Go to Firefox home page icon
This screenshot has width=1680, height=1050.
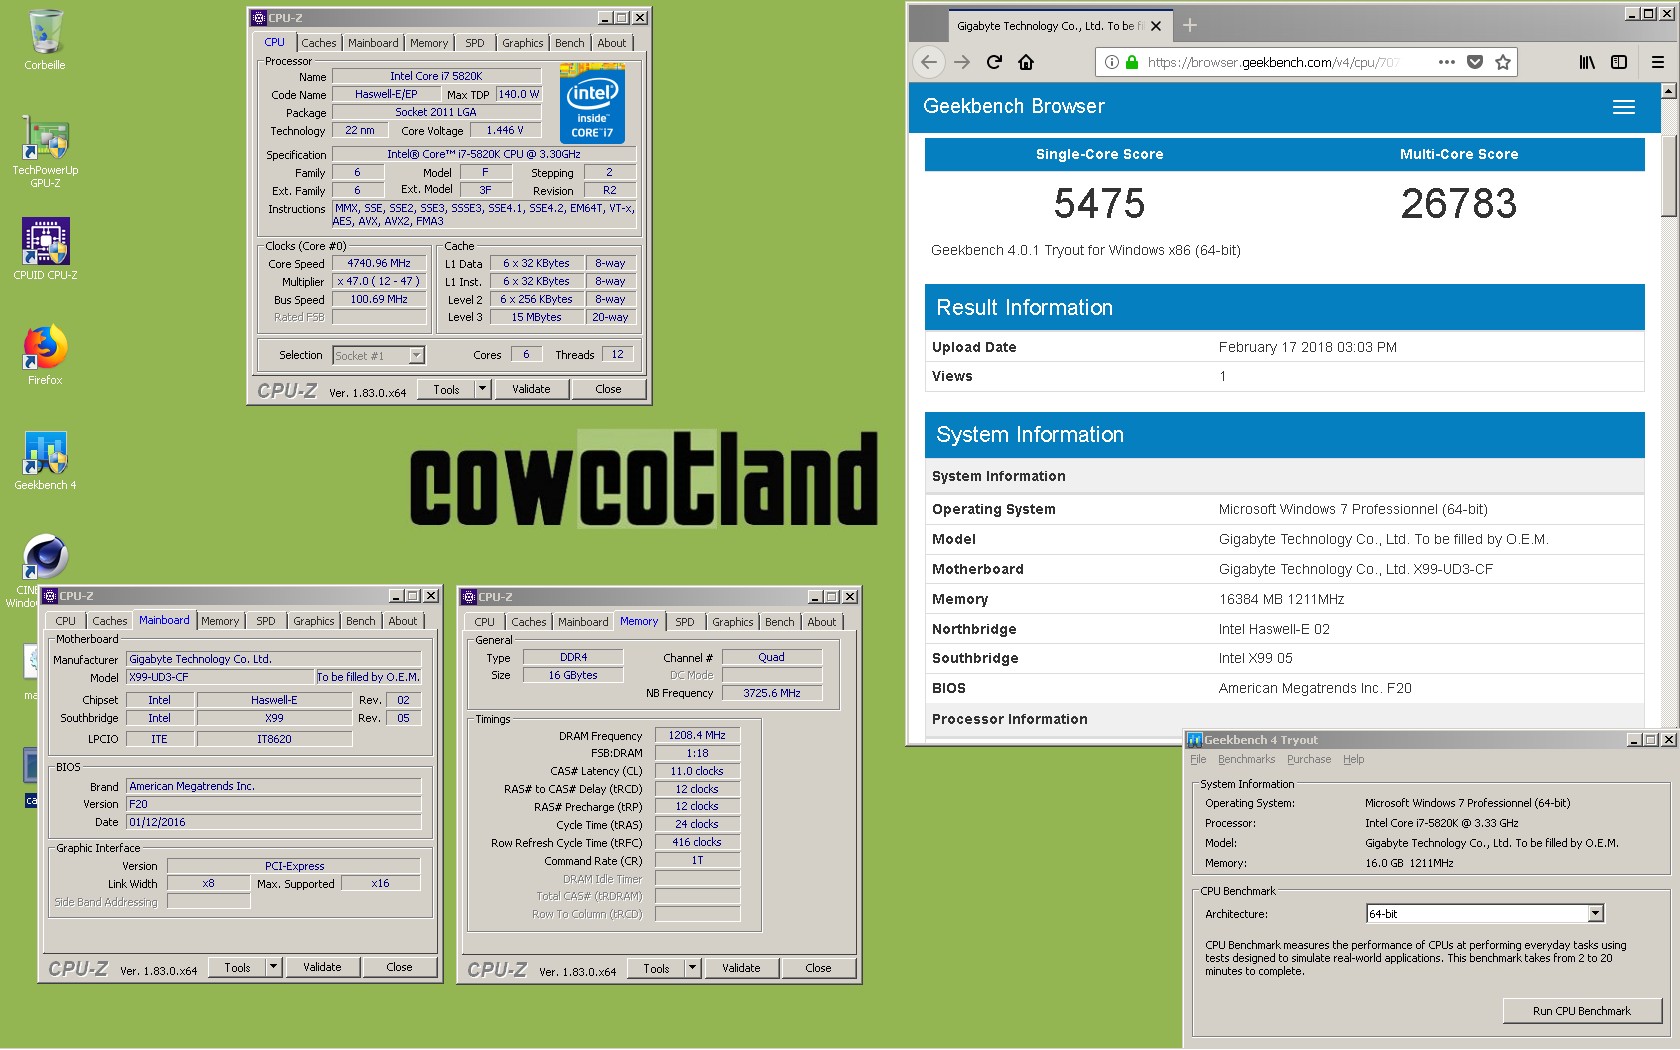pyautogui.click(x=1026, y=62)
